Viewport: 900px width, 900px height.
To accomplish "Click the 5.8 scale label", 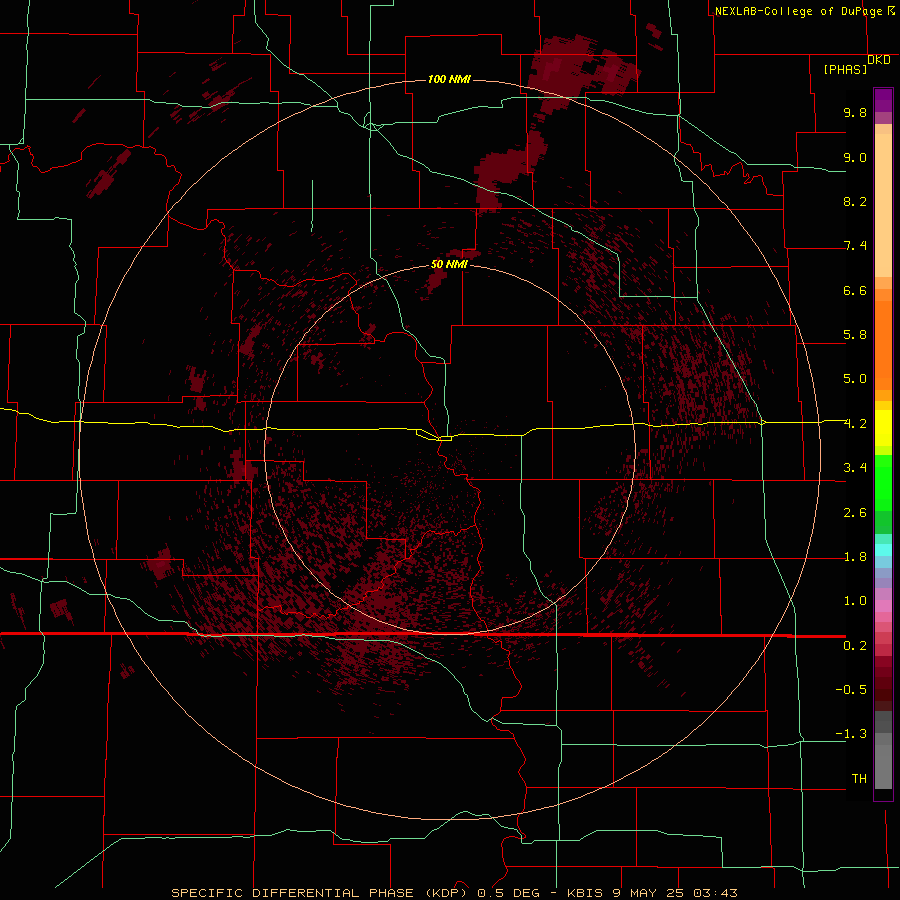I will point(855,335).
